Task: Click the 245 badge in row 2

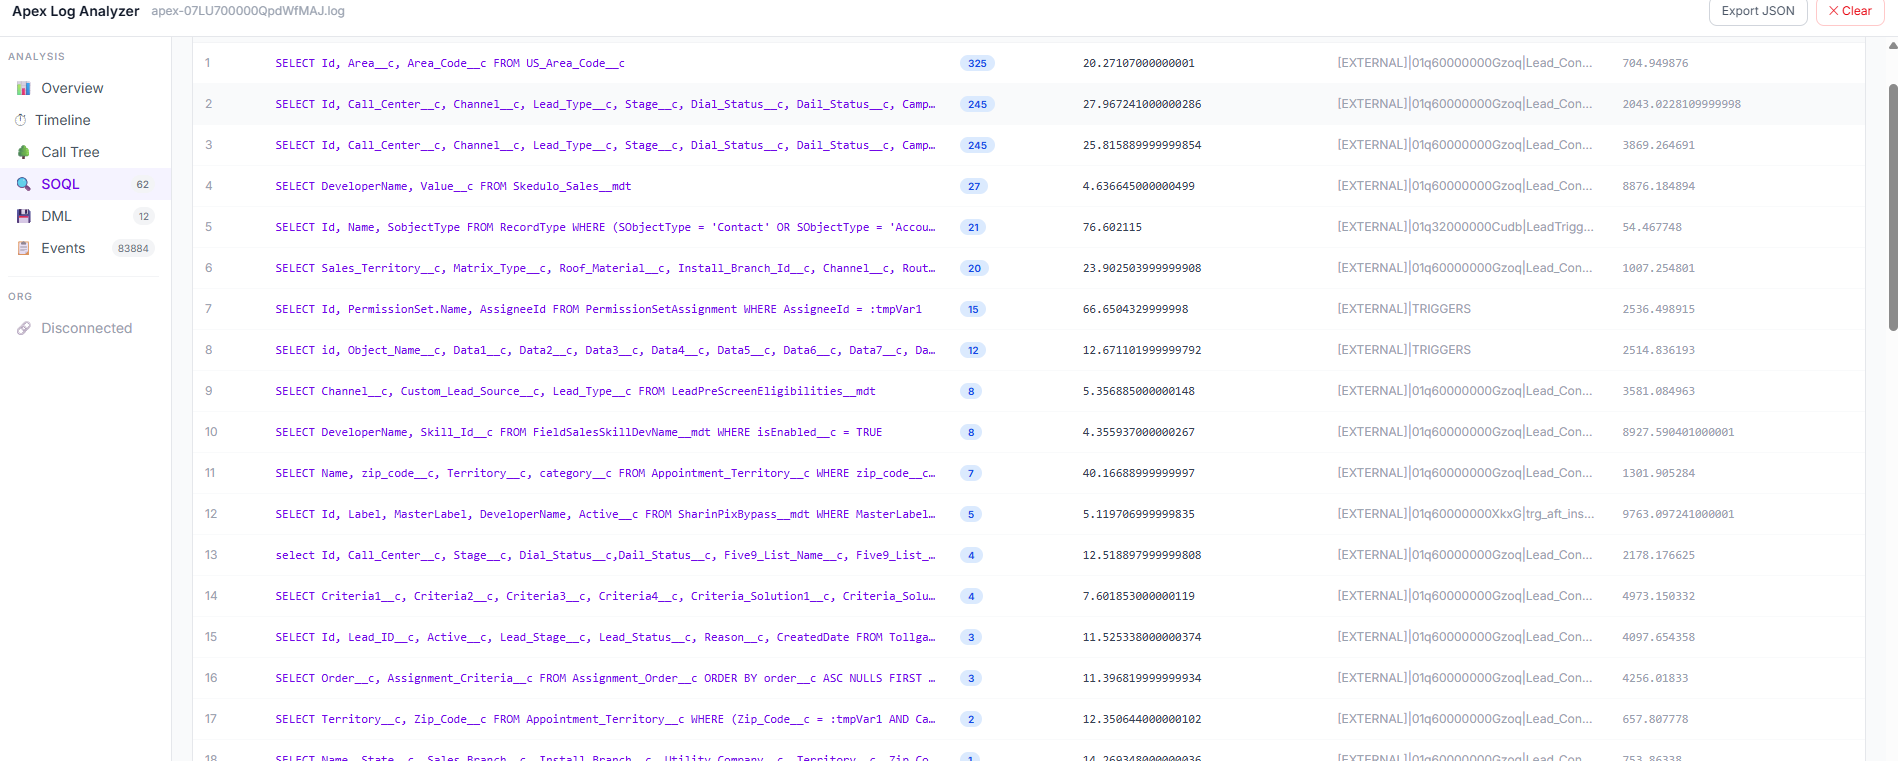Action: click(977, 104)
